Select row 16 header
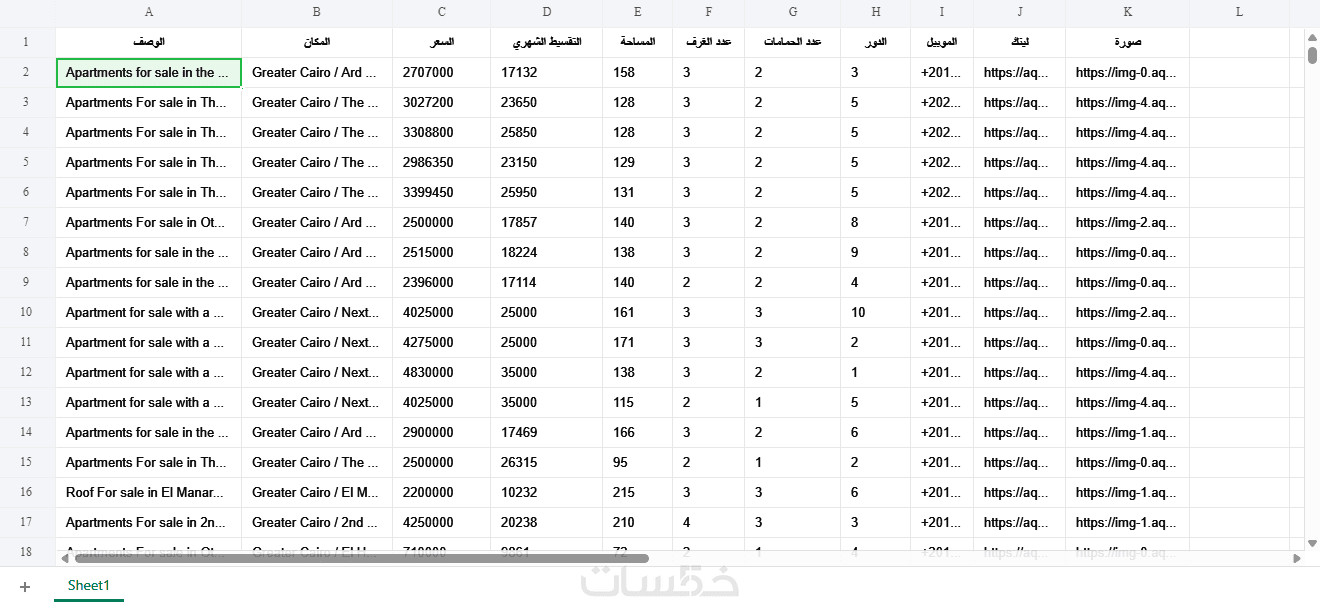Image resolution: width=1320 pixels, height=609 pixels. click(27, 492)
